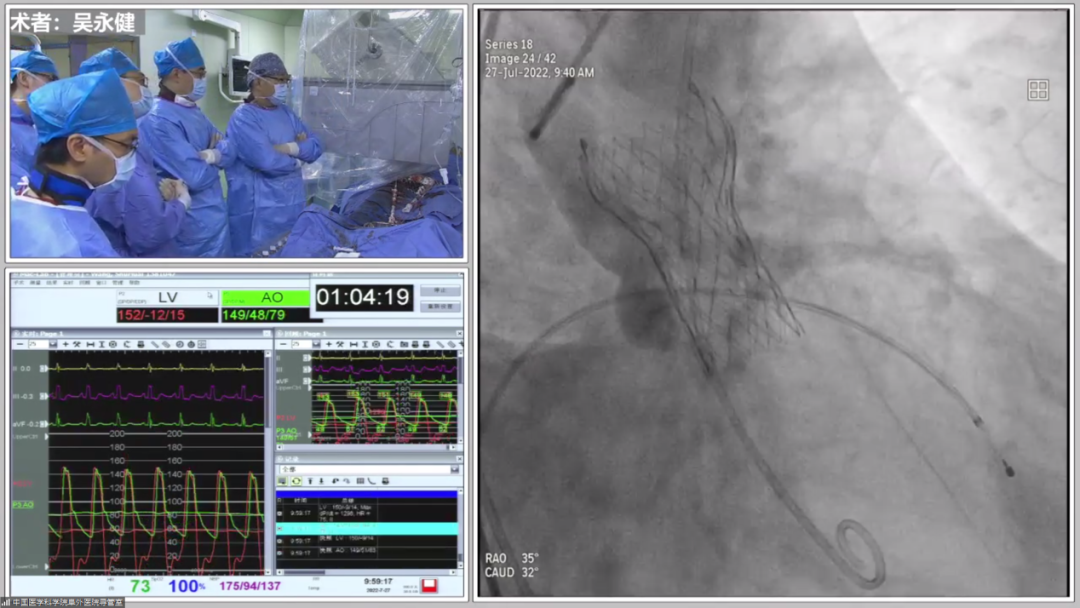Click the plus icon in the left waveform toolbar
Image resolution: width=1080 pixels, height=608 pixels.
[65, 344]
